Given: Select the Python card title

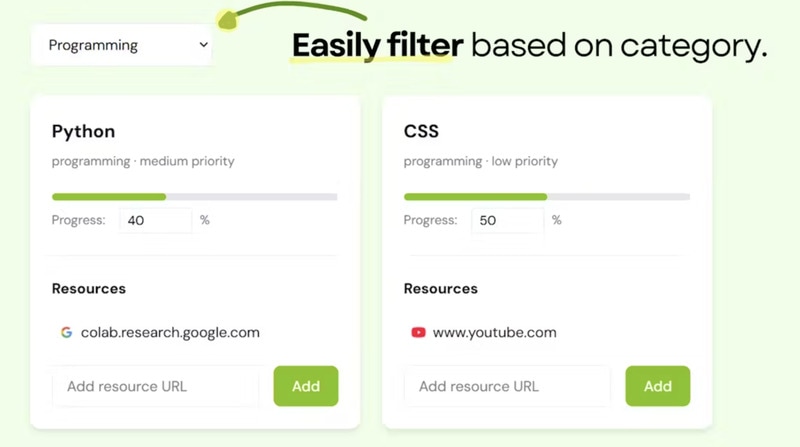Looking at the screenshot, I should point(83,131).
